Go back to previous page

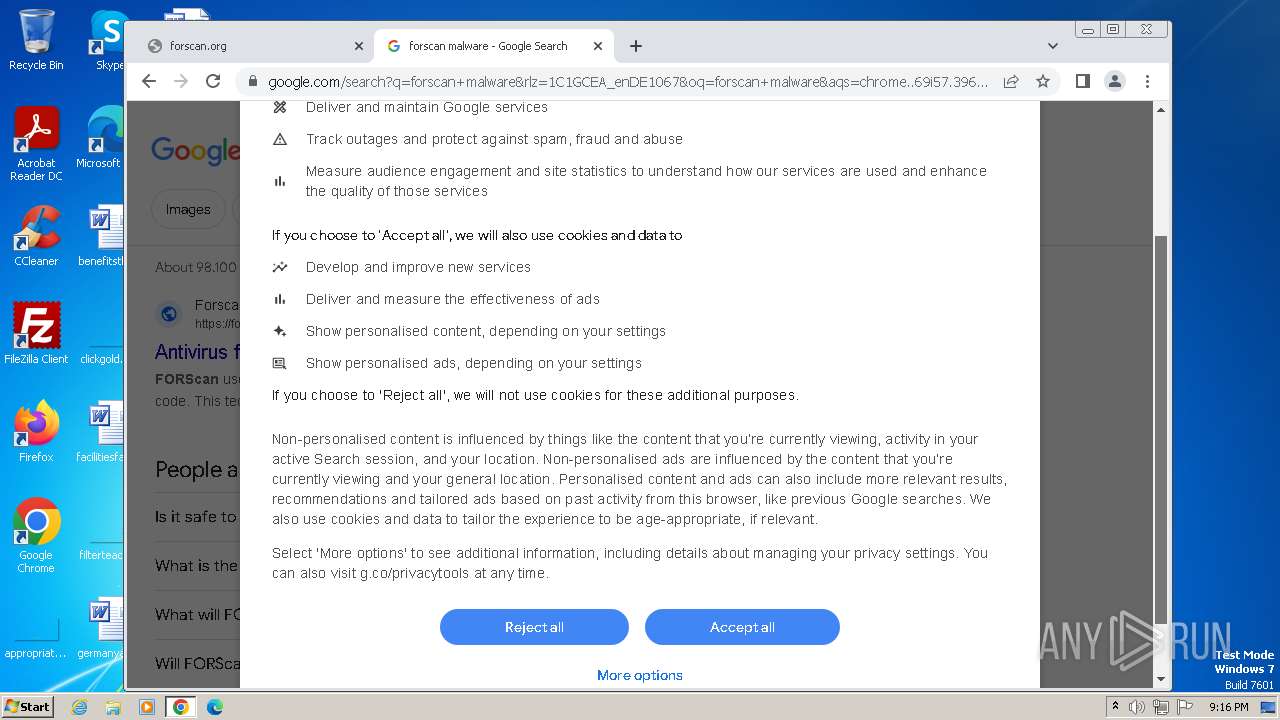tap(149, 81)
